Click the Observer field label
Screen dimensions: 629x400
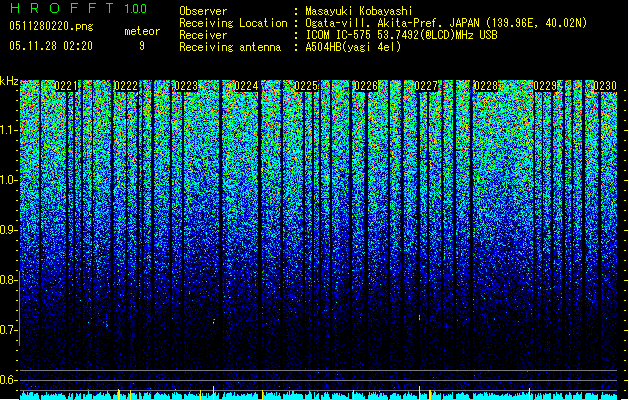(203, 11)
